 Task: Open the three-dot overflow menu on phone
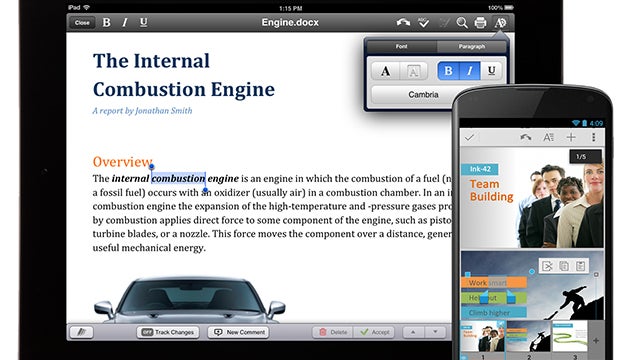[x=593, y=138]
